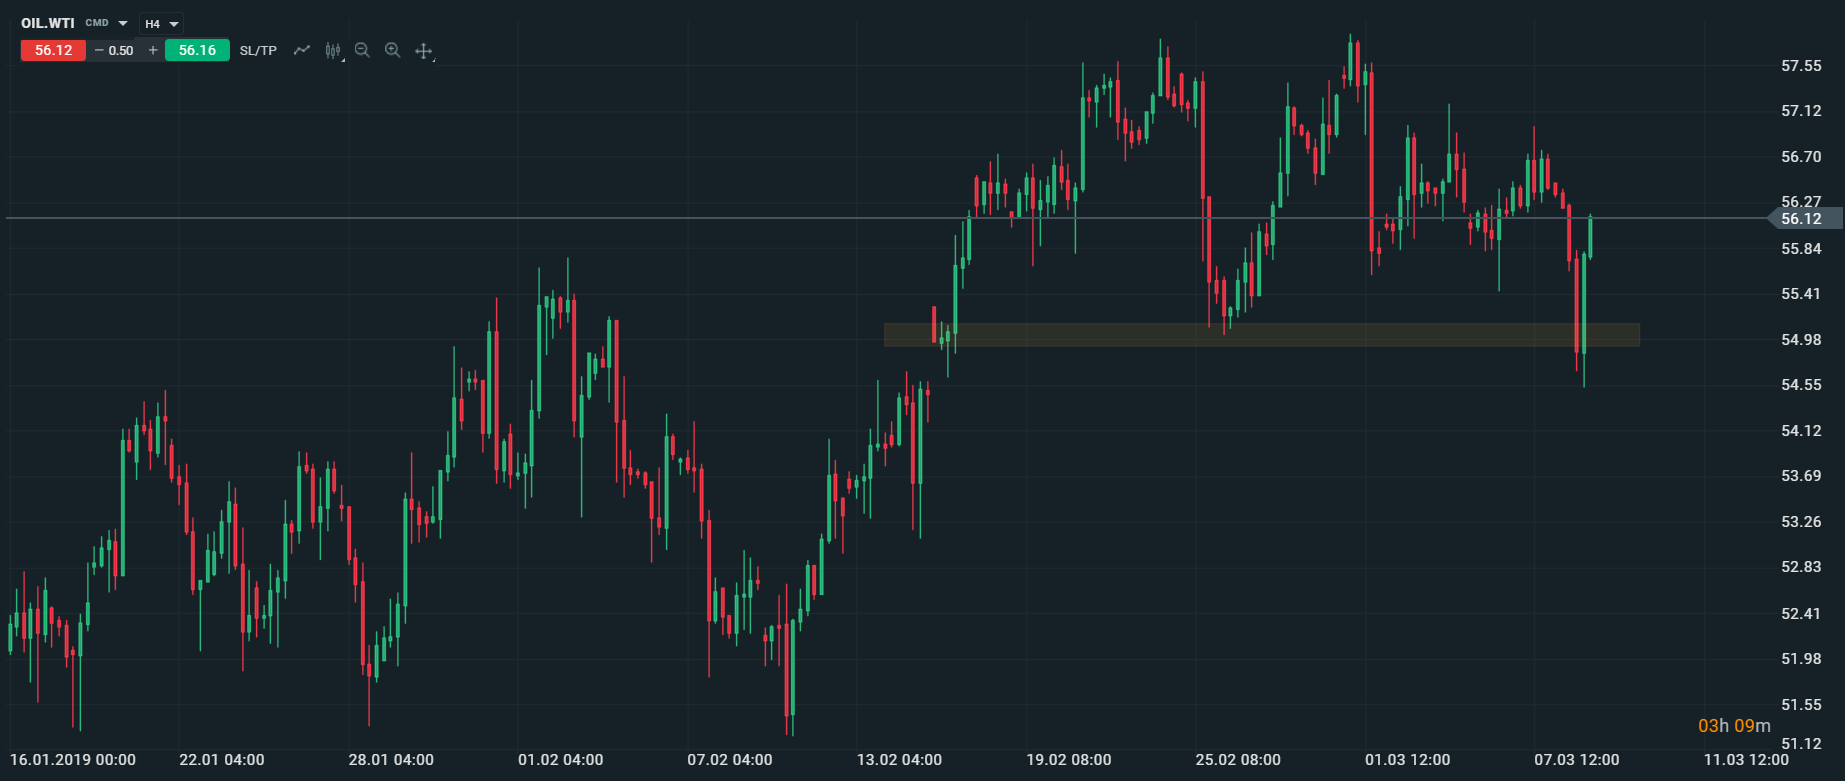Click the 25.02 08:00 time axis label

point(1238,760)
